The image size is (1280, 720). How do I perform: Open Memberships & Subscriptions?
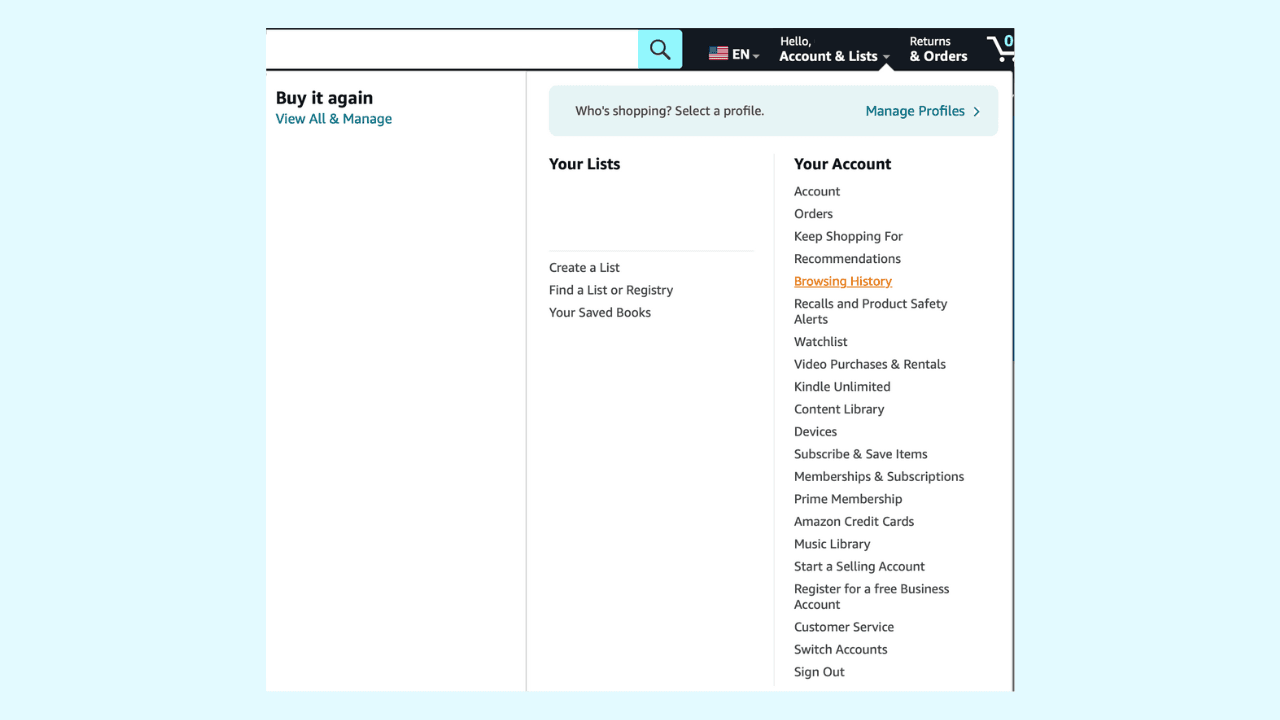[x=878, y=477]
